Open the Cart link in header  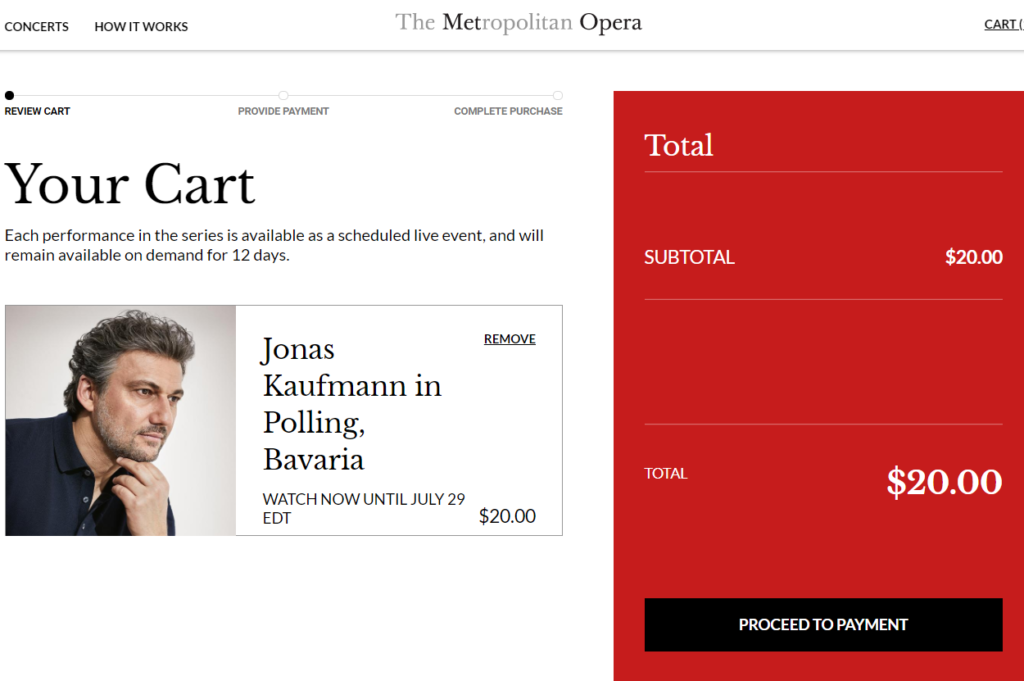[x=1004, y=25]
